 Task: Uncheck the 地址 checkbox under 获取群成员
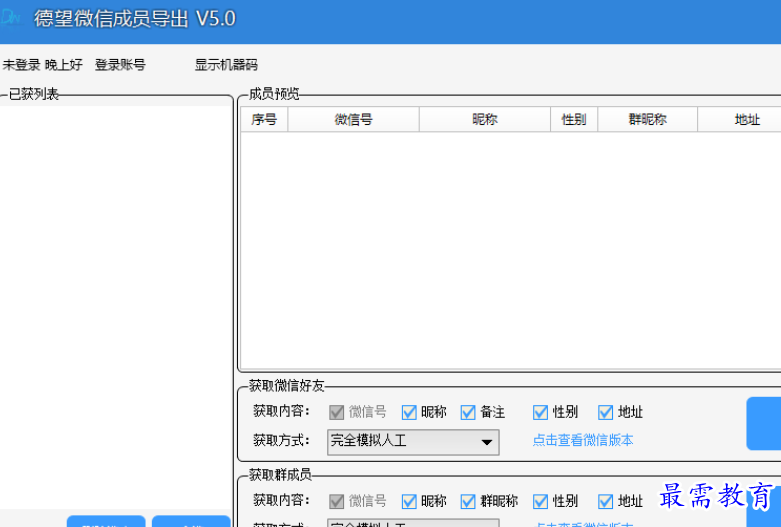coord(606,501)
